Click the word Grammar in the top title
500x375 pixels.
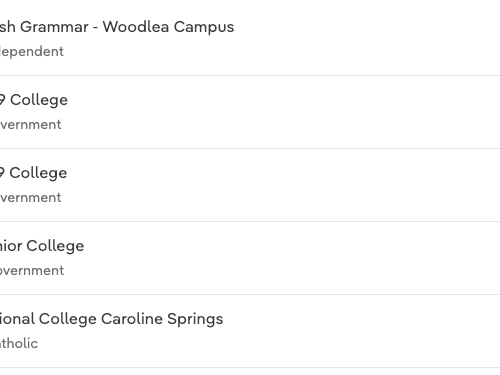pyautogui.click(x=54, y=27)
